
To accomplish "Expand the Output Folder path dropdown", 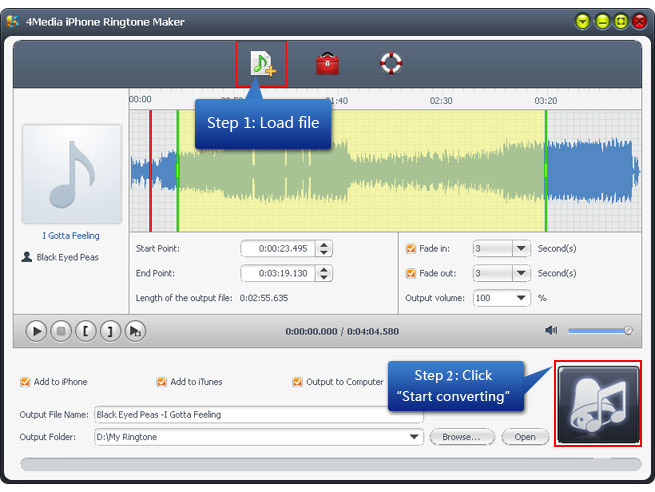I will [415, 437].
